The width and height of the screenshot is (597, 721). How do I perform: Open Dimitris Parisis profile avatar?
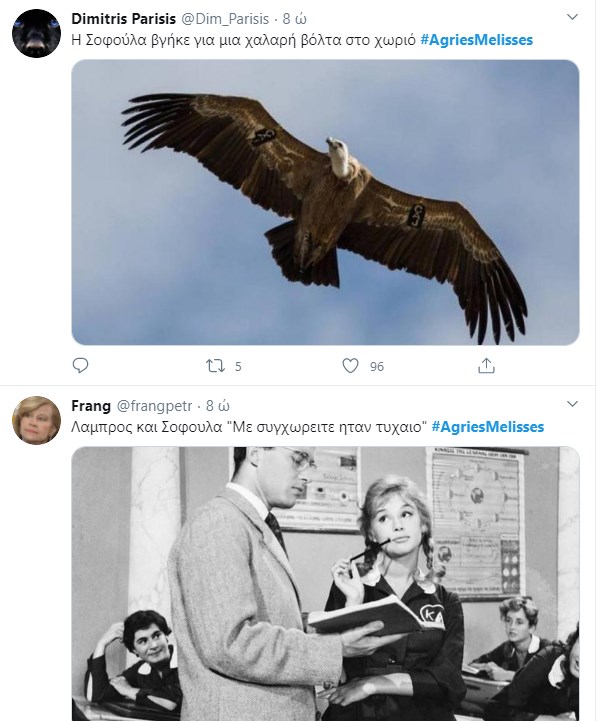coord(36,33)
